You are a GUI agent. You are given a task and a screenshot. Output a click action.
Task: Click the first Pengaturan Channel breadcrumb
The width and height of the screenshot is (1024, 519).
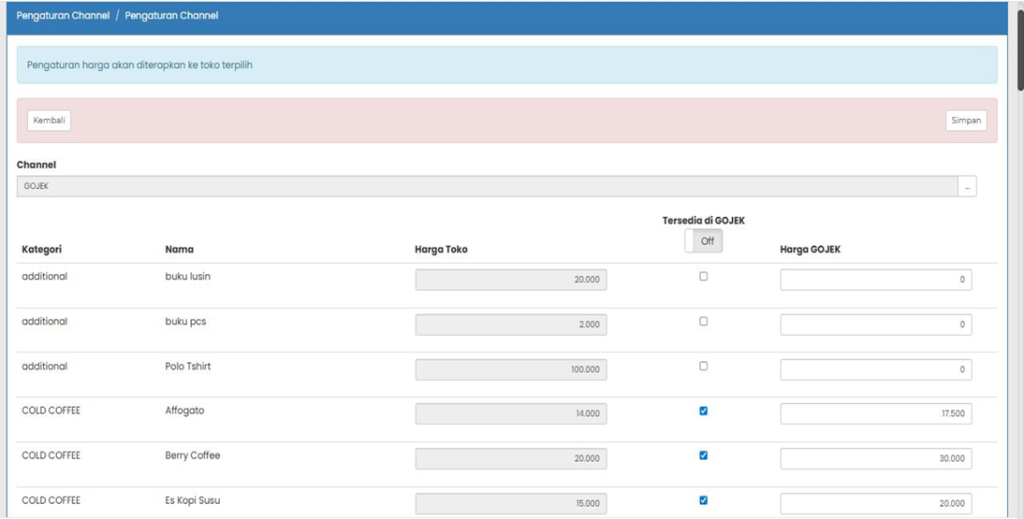click(x=63, y=16)
